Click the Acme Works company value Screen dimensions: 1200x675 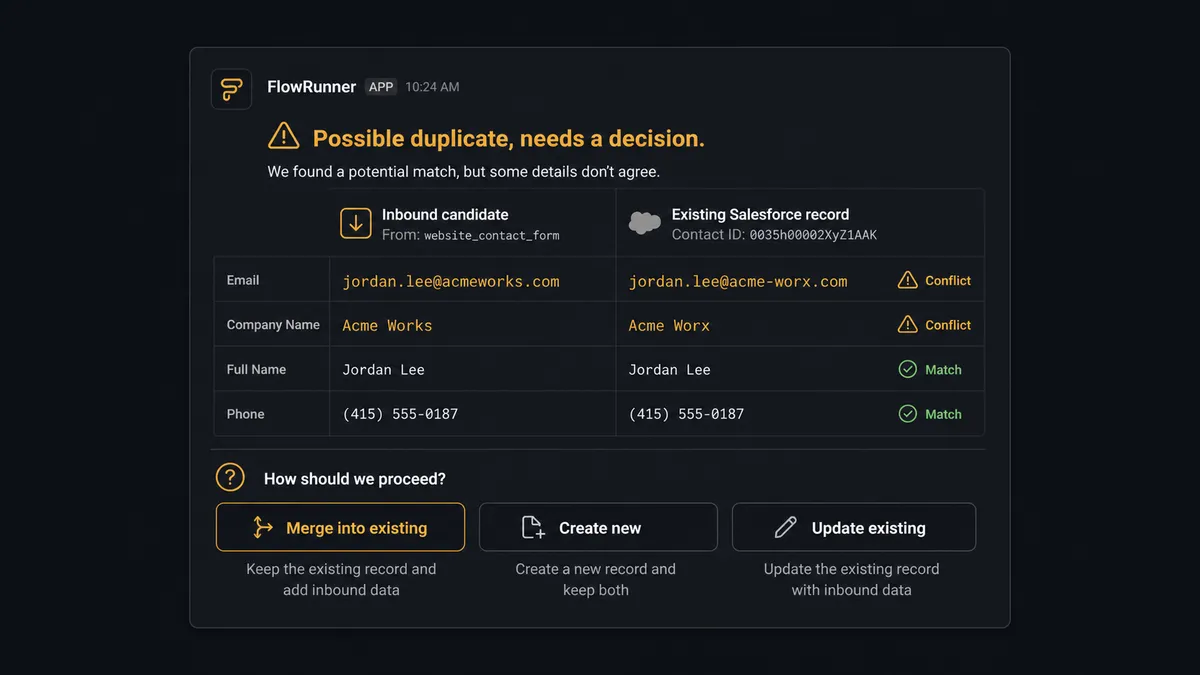tap(387, 325)
